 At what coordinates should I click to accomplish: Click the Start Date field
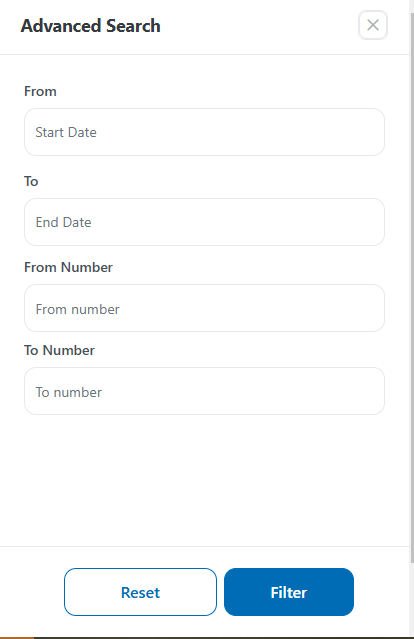click(x=204, y=132)
